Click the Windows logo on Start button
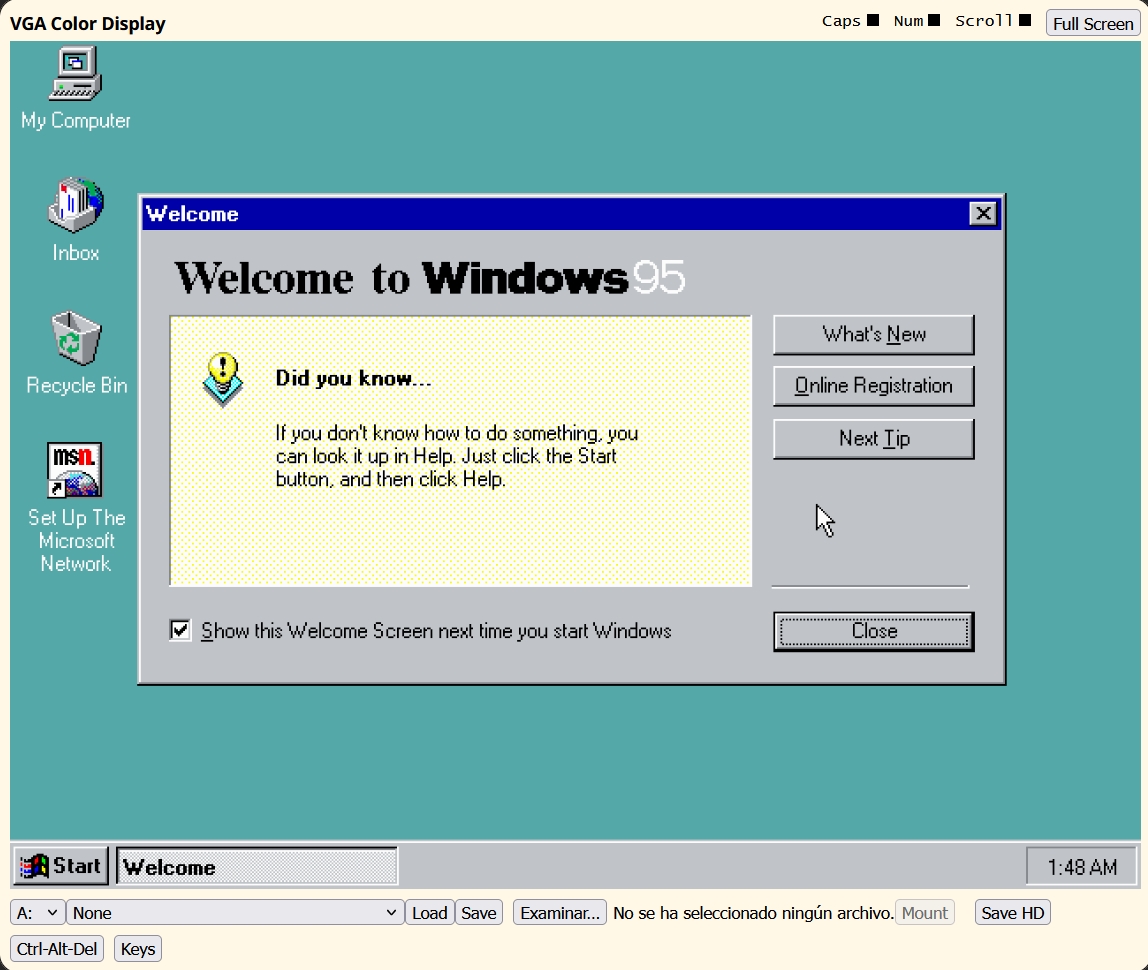 coord(35,866)
